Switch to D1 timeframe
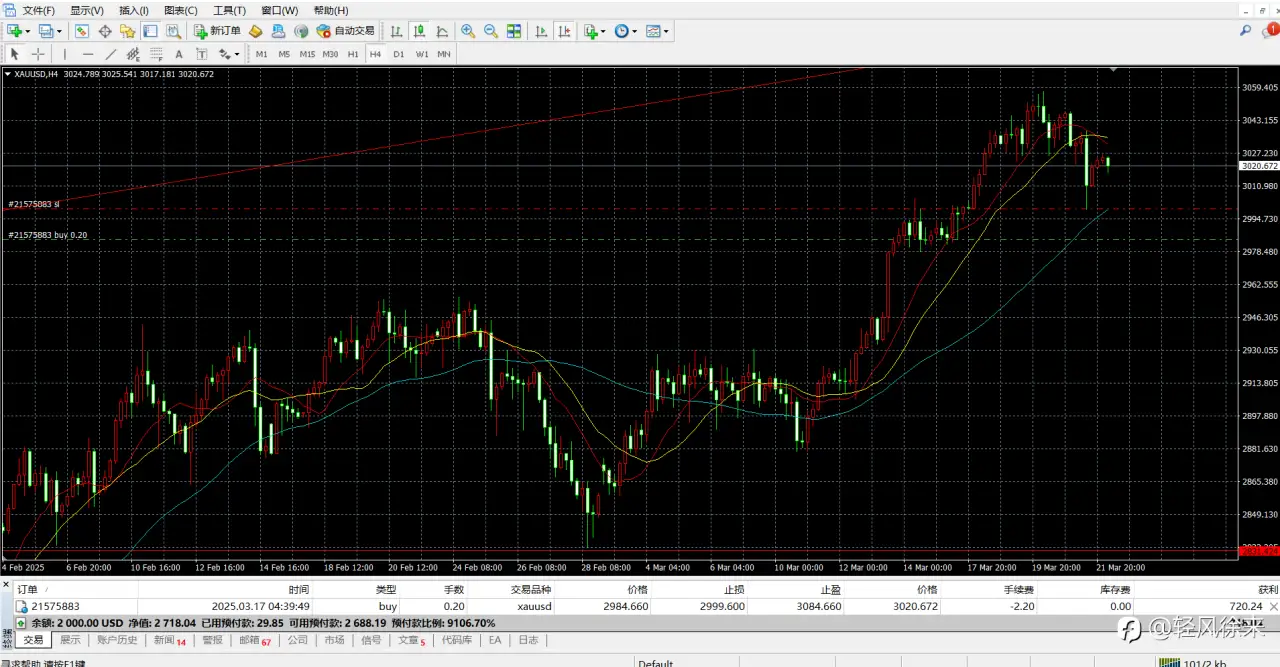 [x=399, y=54]
